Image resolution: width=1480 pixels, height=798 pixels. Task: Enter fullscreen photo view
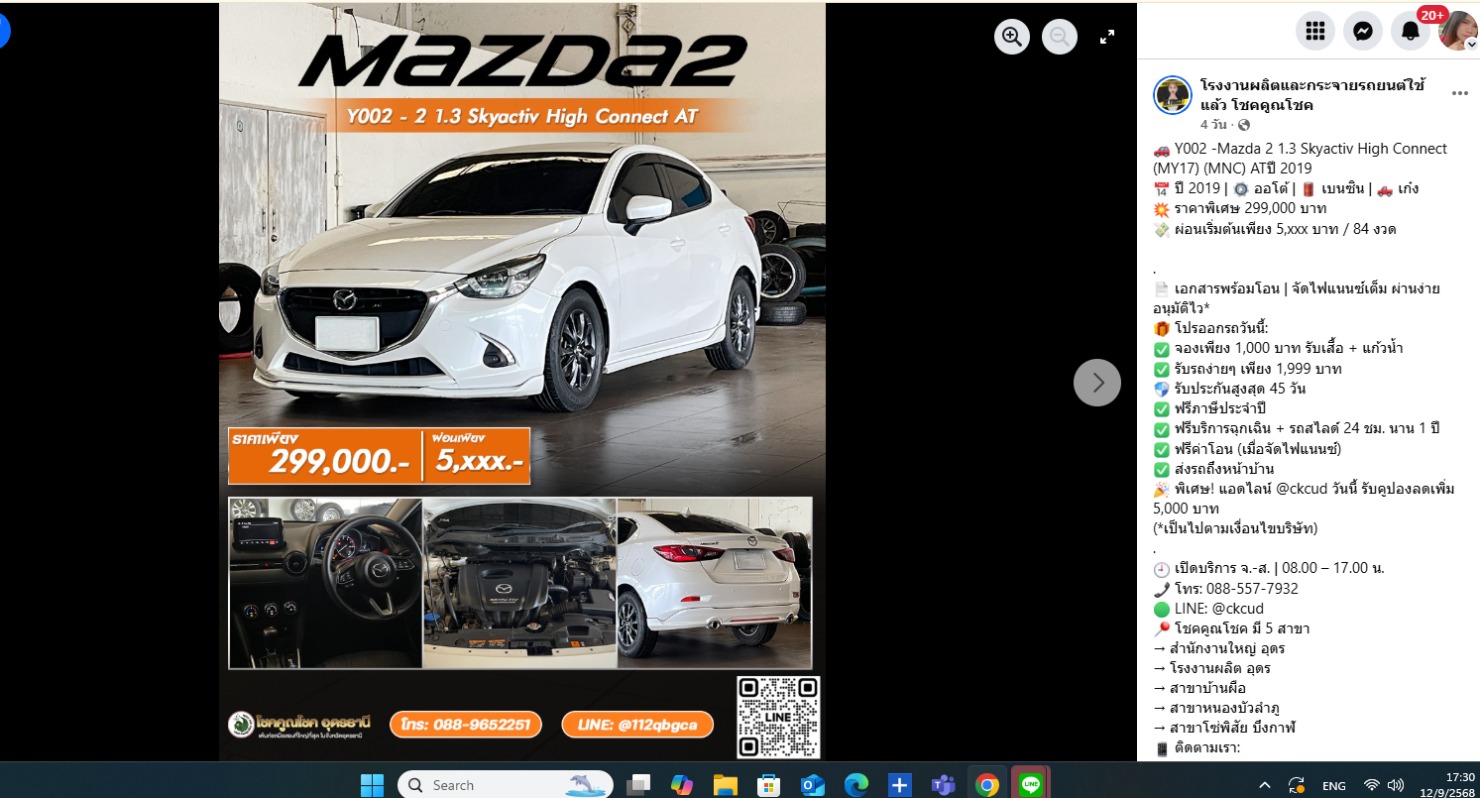(x=1107, y=37)
